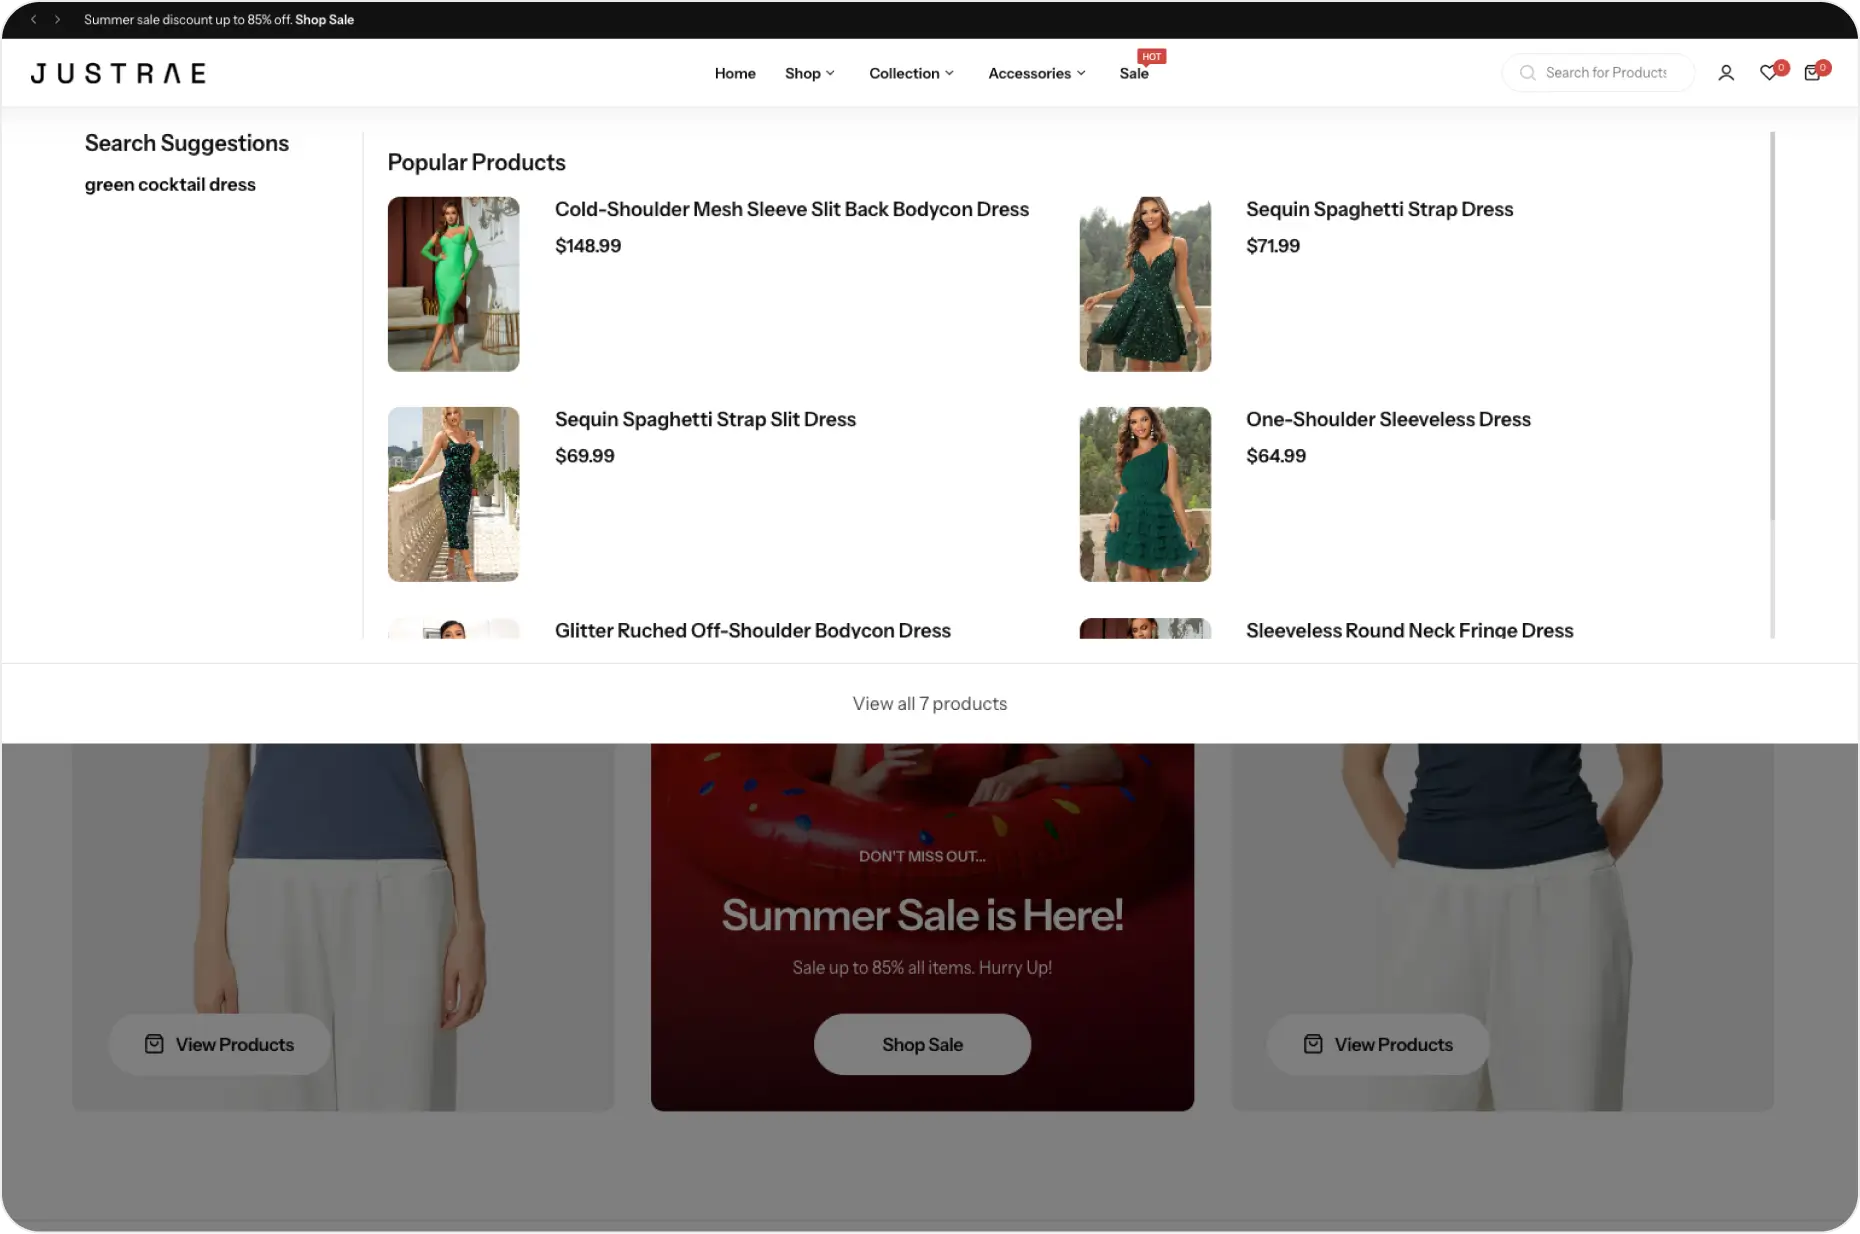Image resolution: width=1860 pixels, height=1234 pixels.
Task: Click the Shop Sale announcement link
Action: pos(324,19)
